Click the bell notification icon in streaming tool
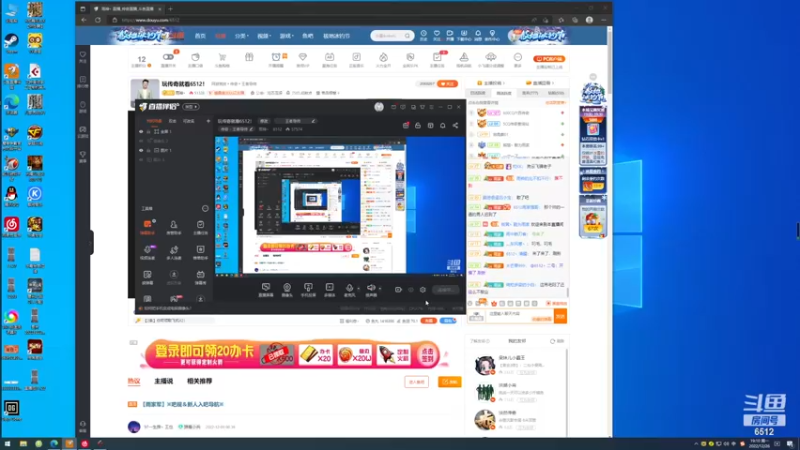 [x=442, y=126]
